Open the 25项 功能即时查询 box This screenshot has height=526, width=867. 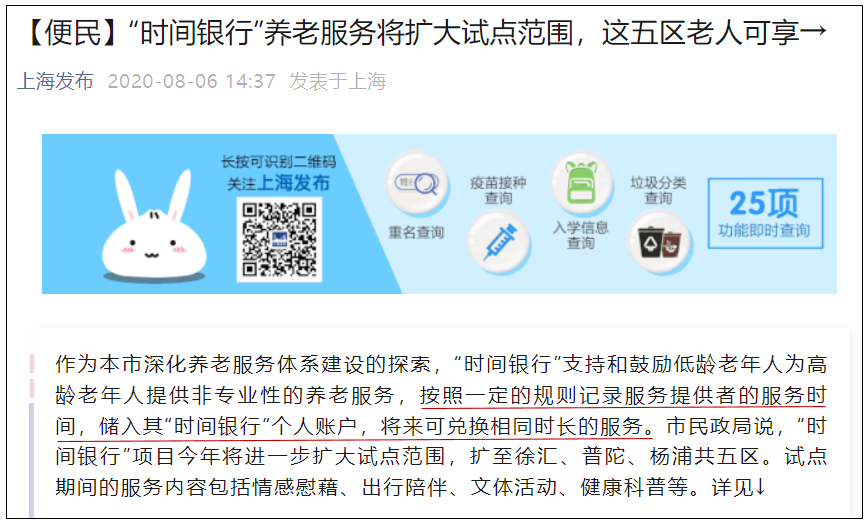pos(765,213)
